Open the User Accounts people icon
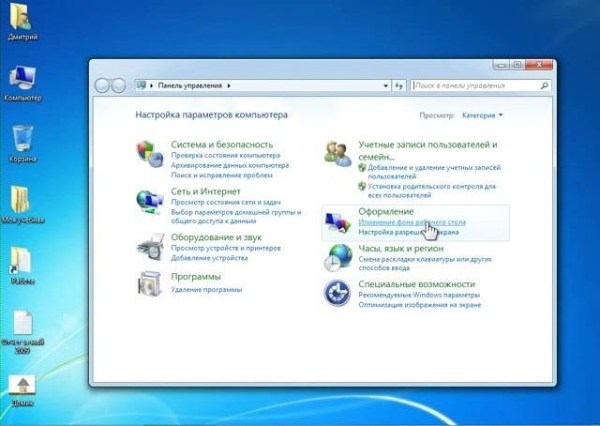 338,153
